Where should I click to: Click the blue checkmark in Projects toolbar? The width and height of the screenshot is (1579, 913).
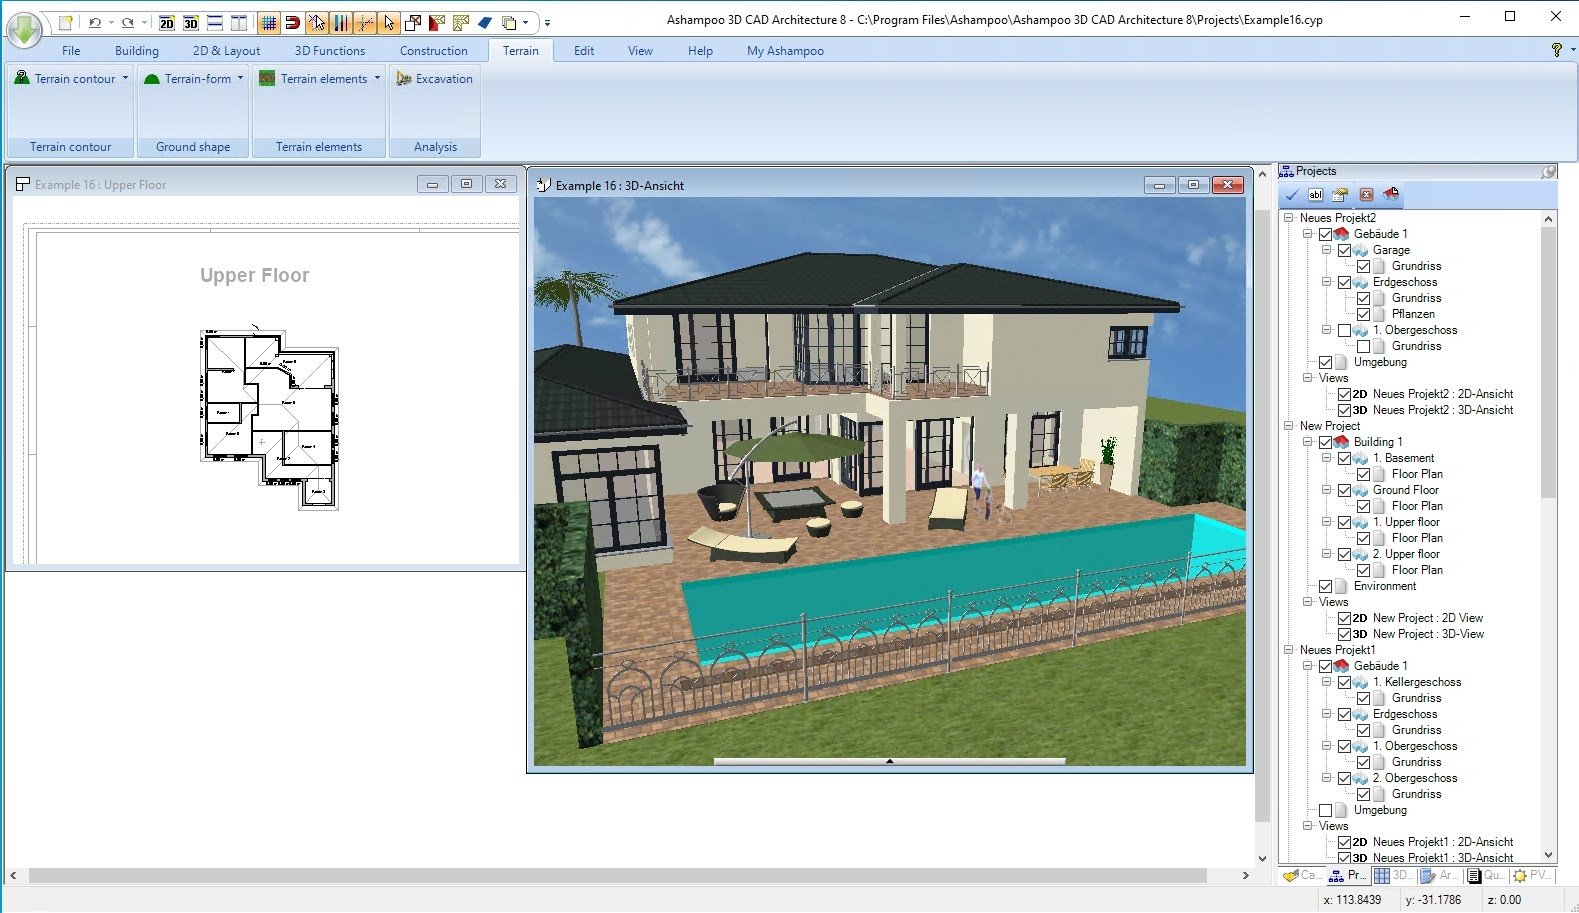pos(1292,194)
